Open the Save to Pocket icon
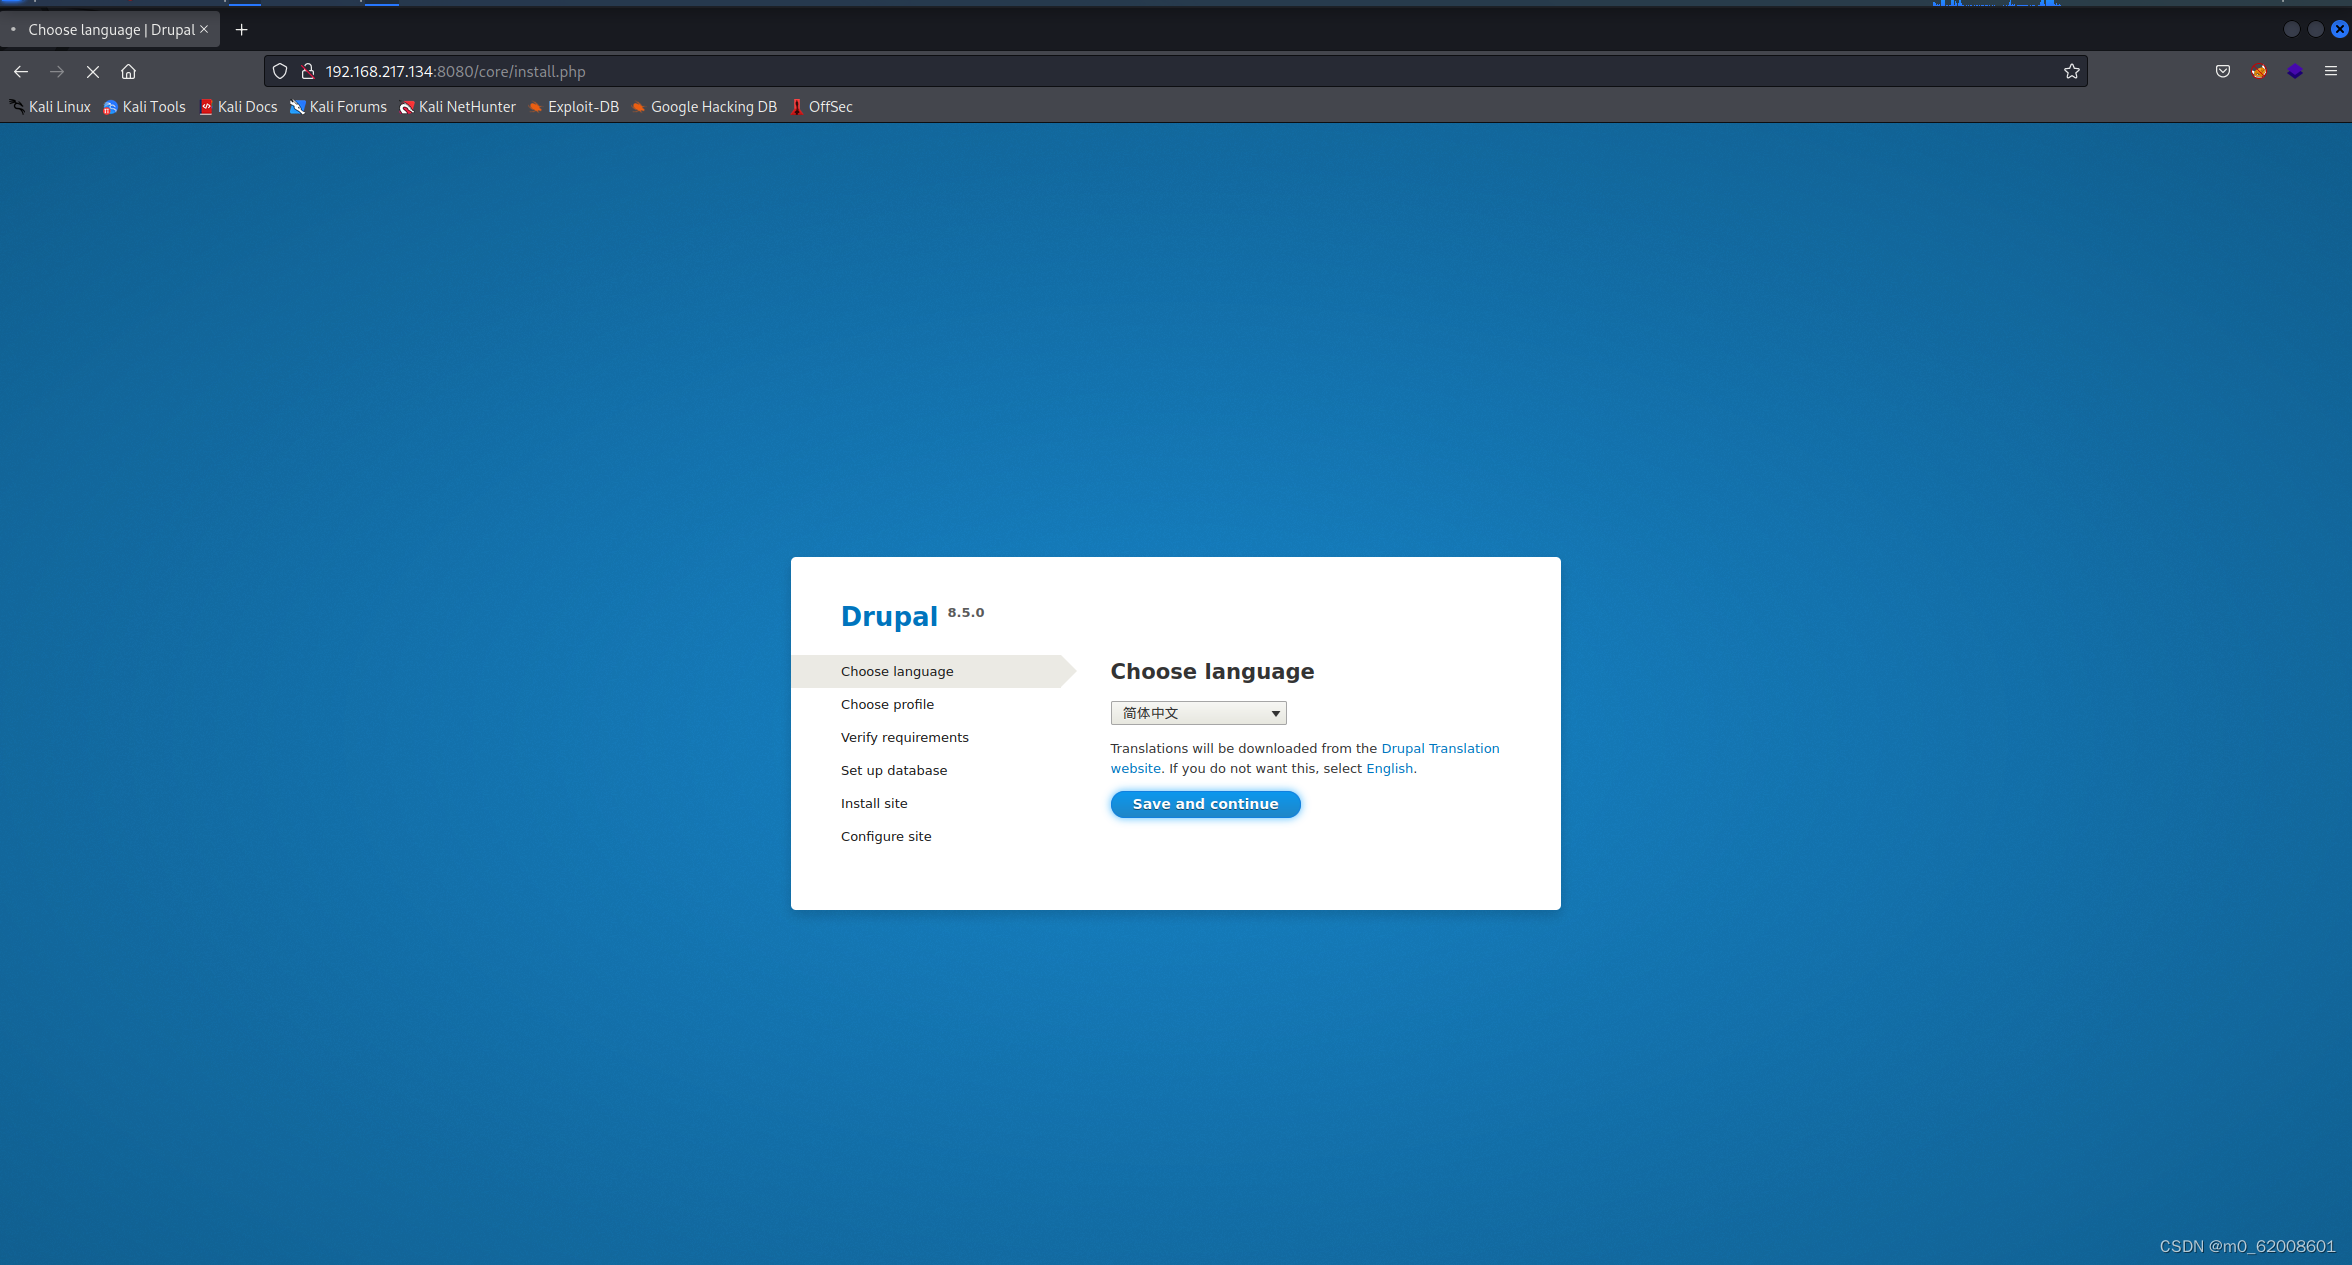The height and width of the screenshot is (1265, 2352). [x=2222, y=71]
